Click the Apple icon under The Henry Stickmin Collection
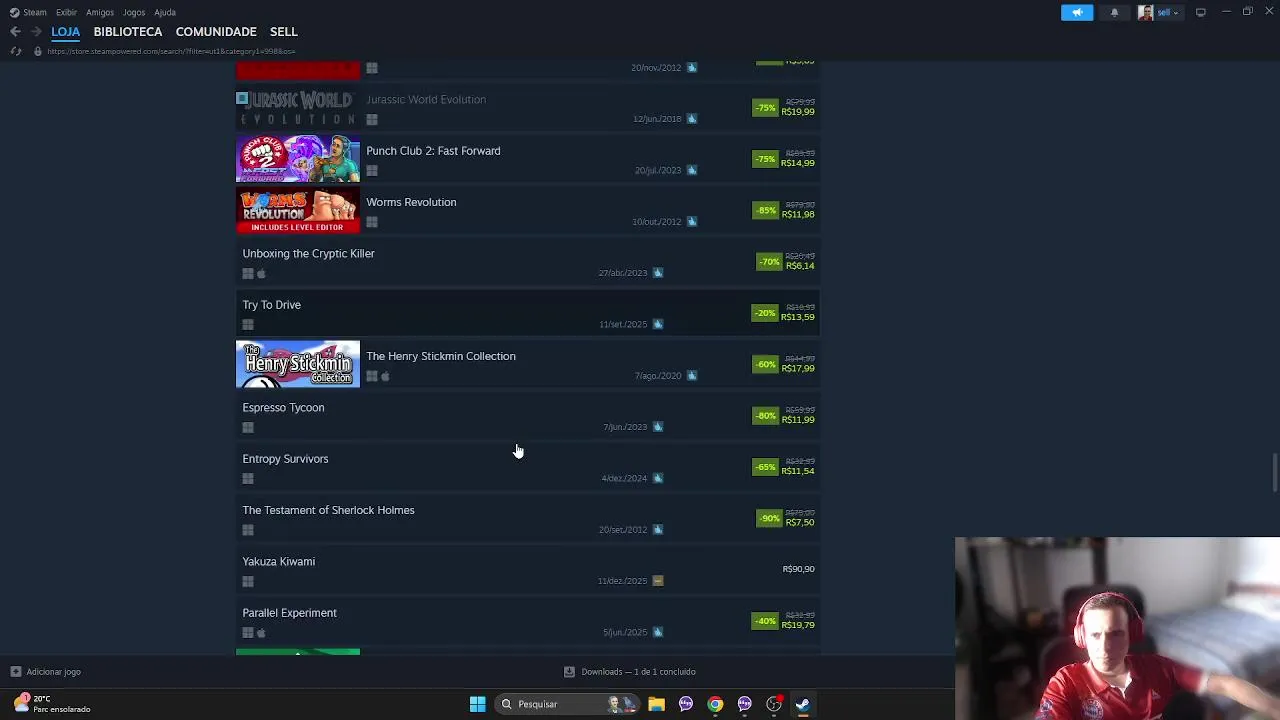 [x=385, y=376]
